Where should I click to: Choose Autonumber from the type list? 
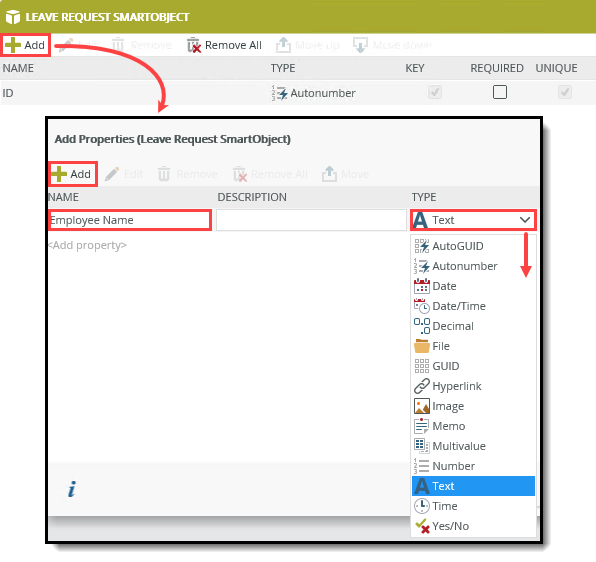pyautogui.click(x=473, y=266)
